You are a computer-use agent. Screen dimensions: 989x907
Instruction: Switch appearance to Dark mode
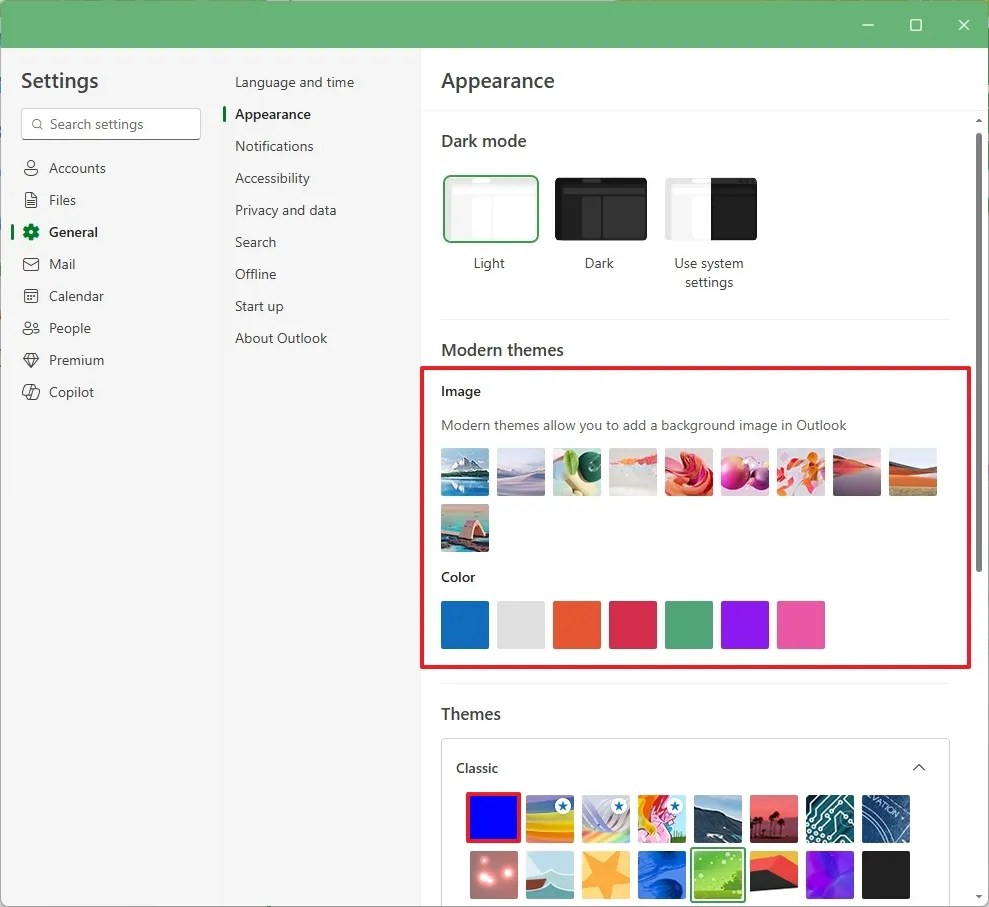tap(599, 208)
